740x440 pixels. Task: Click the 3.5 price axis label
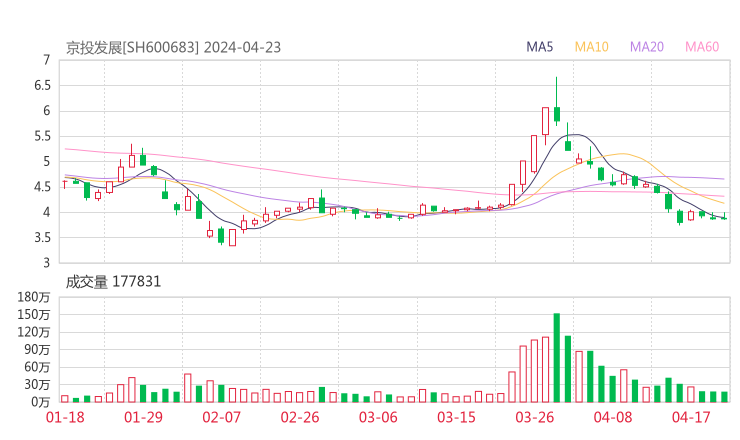point(42,237)
